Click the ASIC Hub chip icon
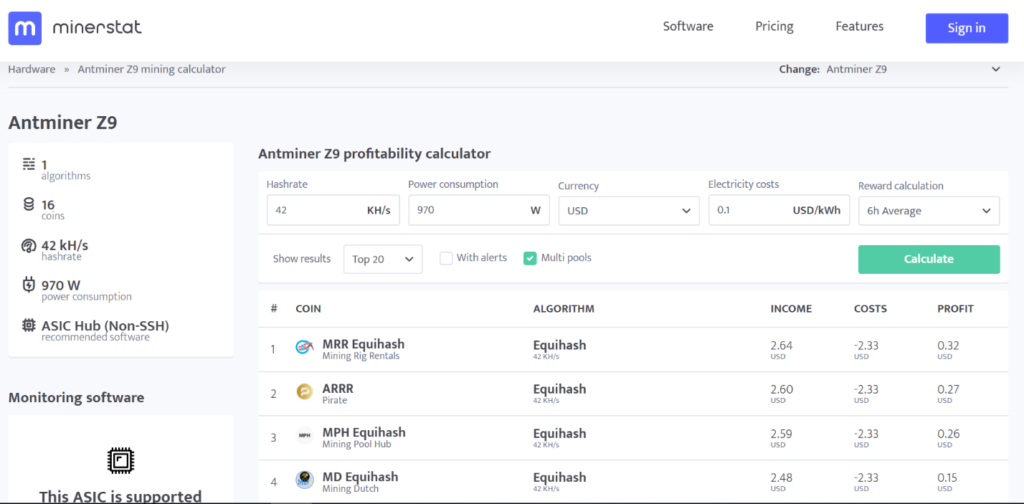 (x=28, y=325)
